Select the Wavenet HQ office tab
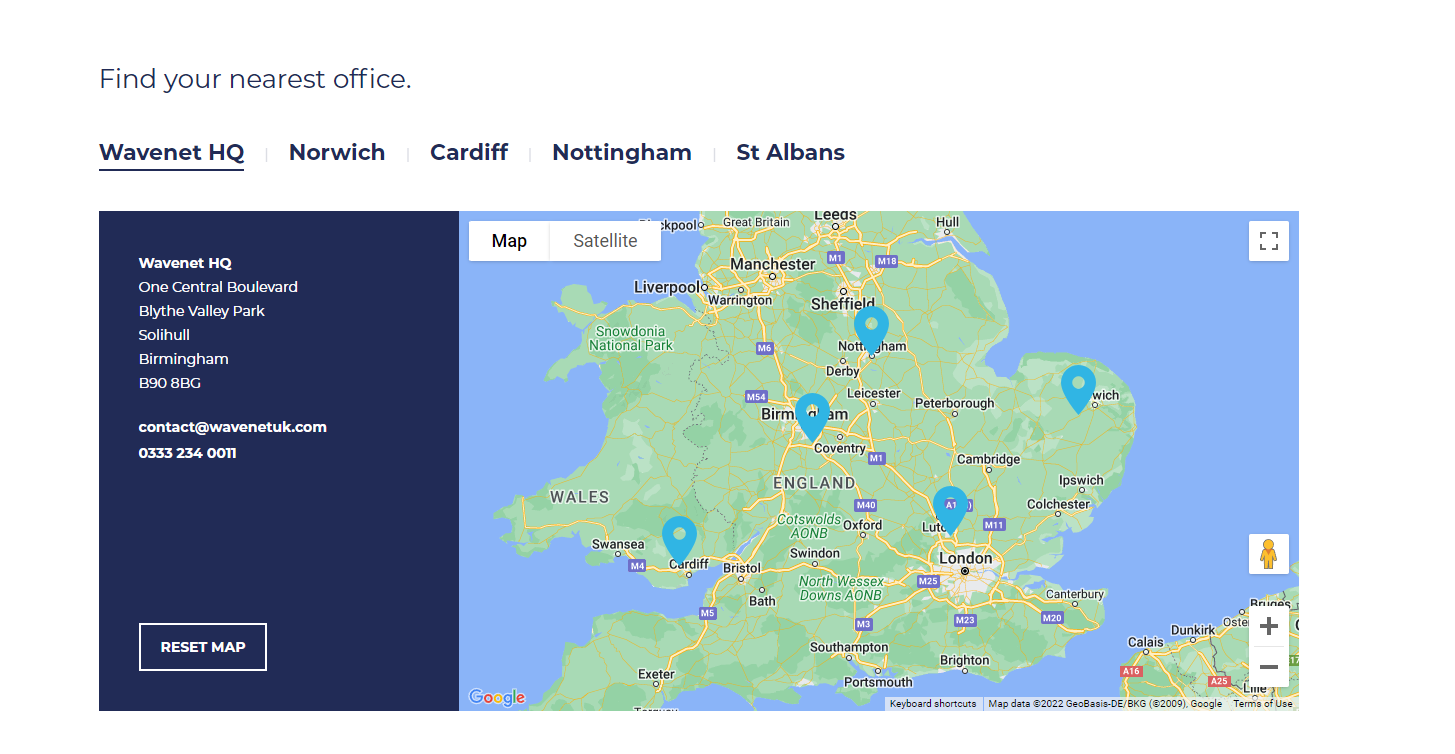1455x754 pixels. click(x=171, y=153)
